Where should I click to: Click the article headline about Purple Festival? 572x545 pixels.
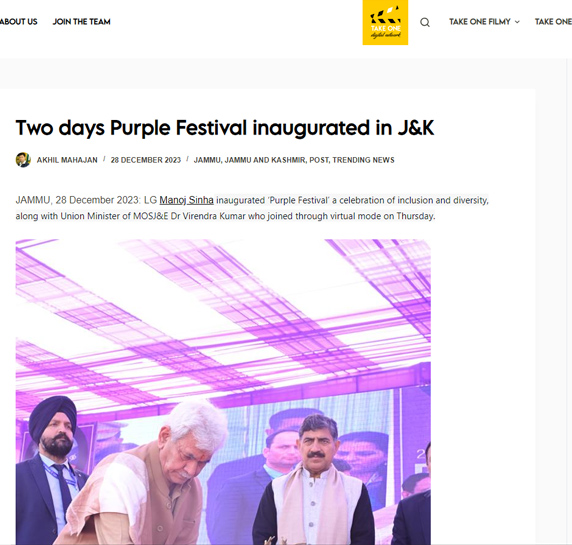click(225, 128)
